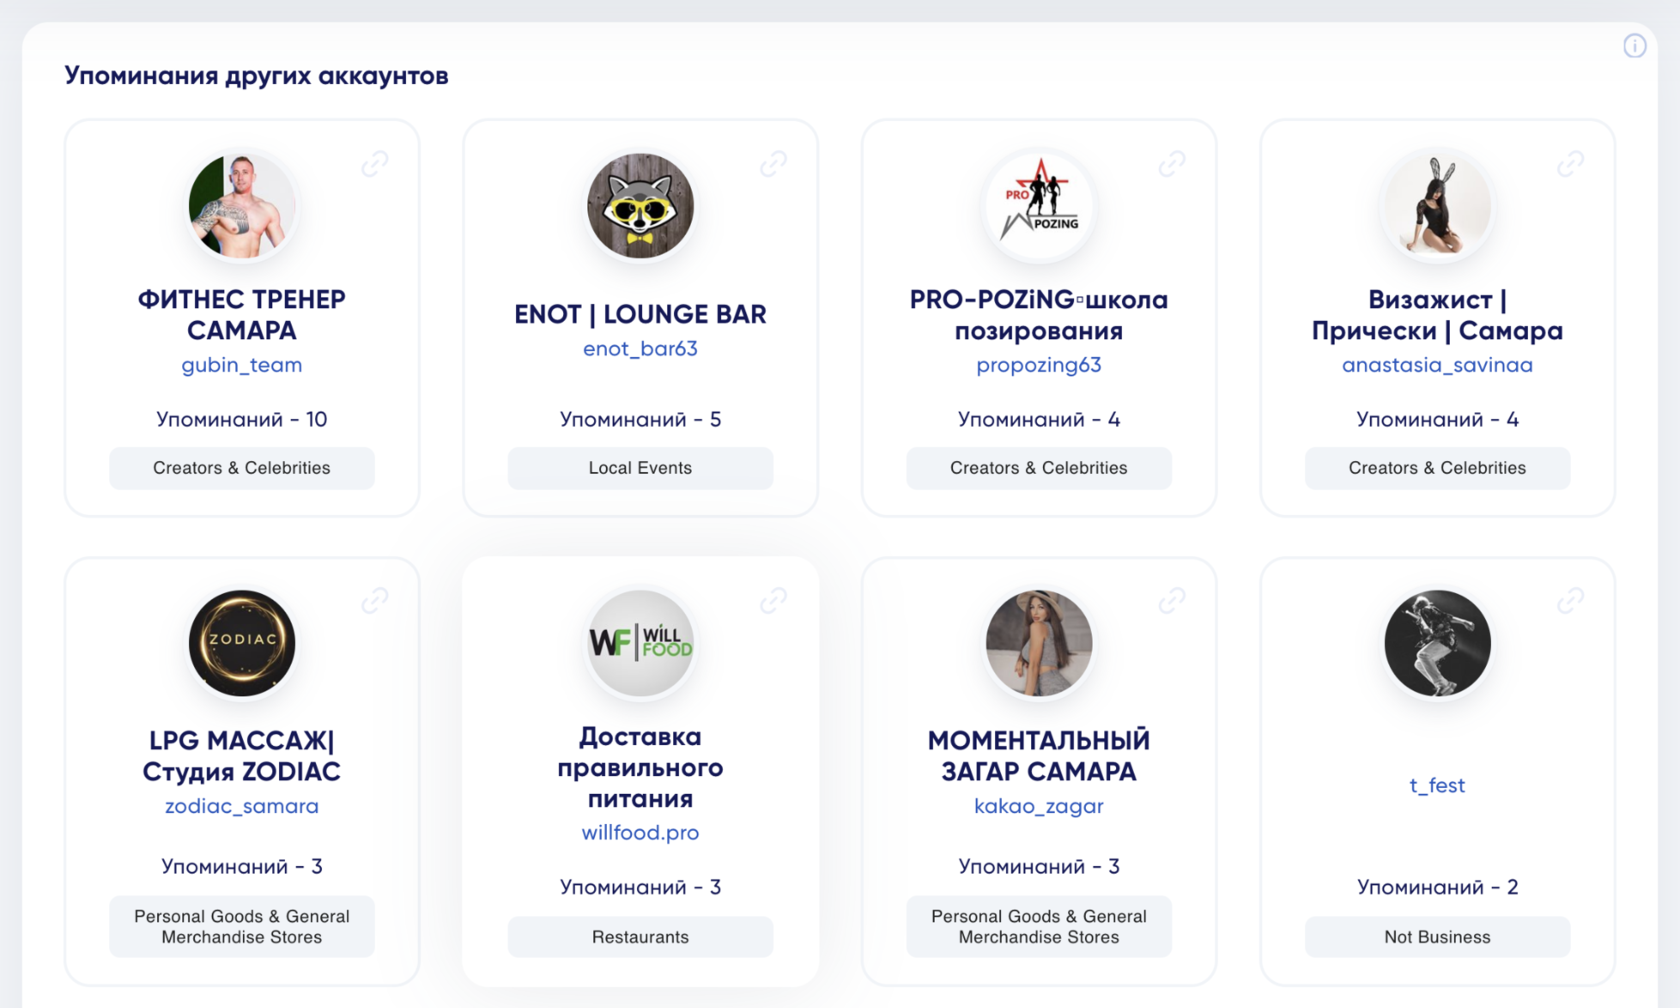Image resolution: width=1680 pixels, height=1008 pixels.
Task: Select the Restaurants category tag
Action: tap(640, 937)
